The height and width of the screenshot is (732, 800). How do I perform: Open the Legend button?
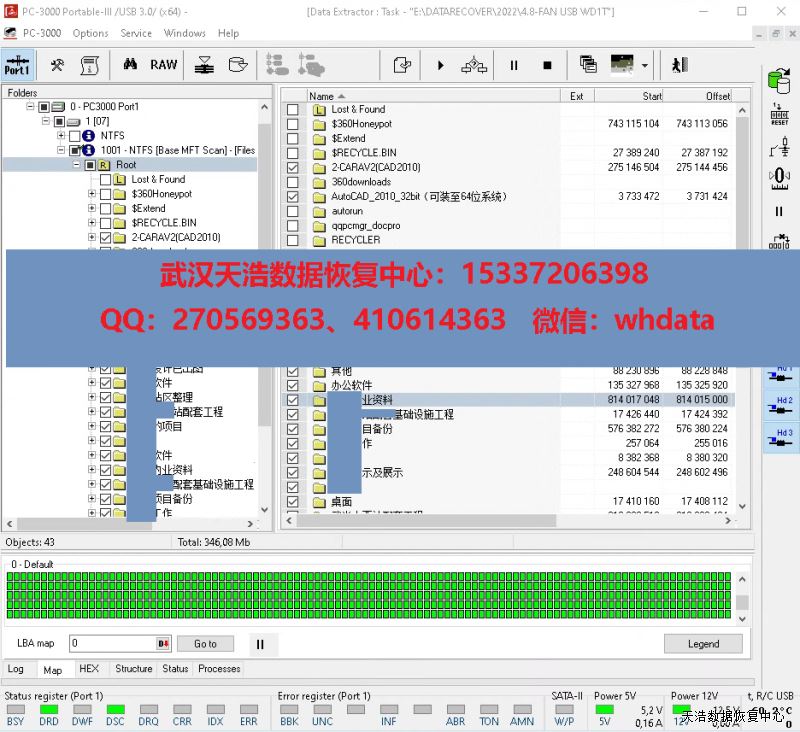tap(703, 644)
